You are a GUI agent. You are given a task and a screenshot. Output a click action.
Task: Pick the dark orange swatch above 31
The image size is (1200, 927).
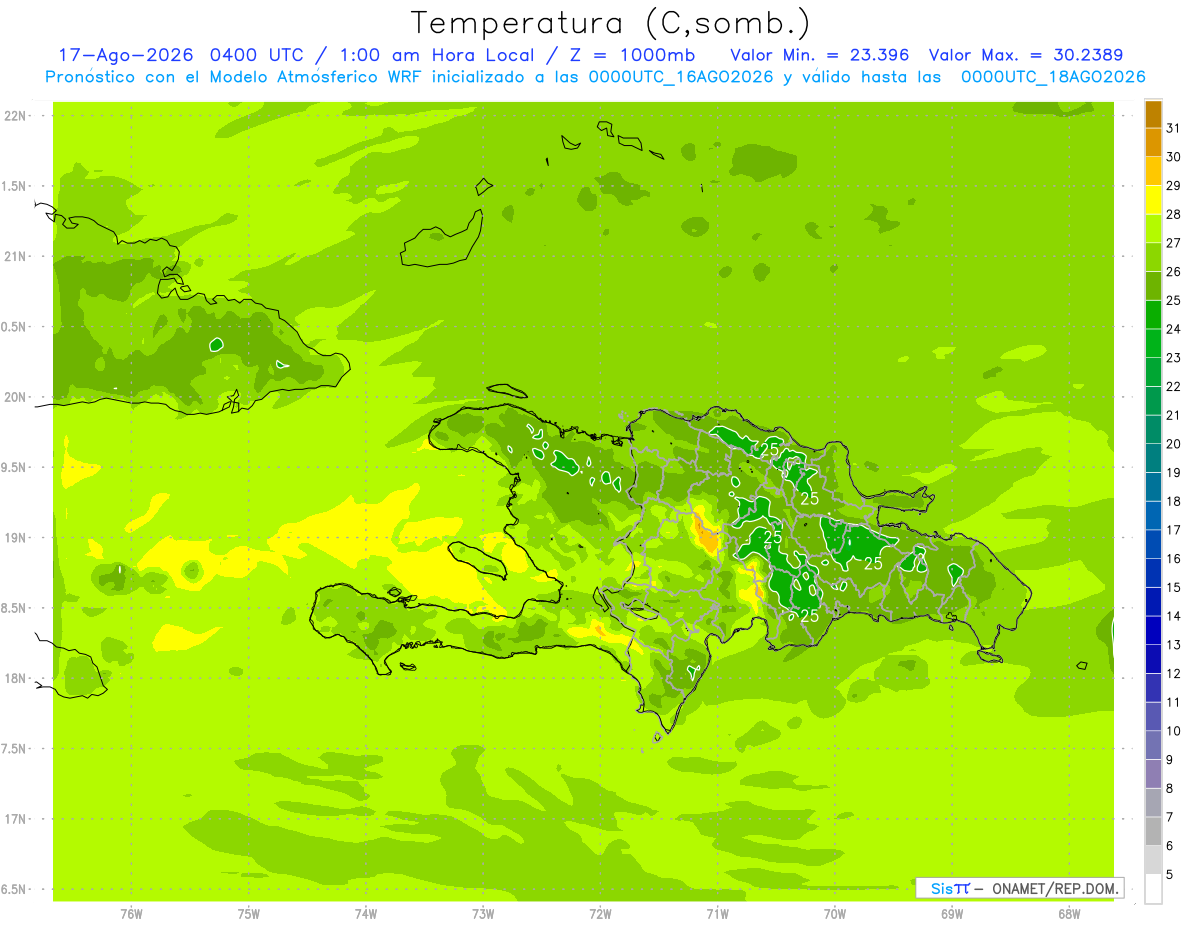[x=1153, y=114]
